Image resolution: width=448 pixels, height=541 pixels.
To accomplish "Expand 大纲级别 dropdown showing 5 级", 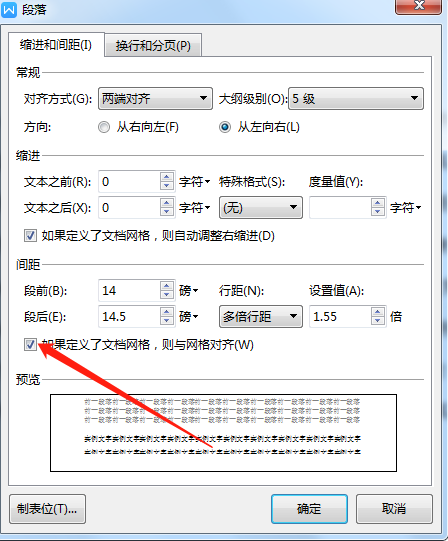I will tap(356, 99).
